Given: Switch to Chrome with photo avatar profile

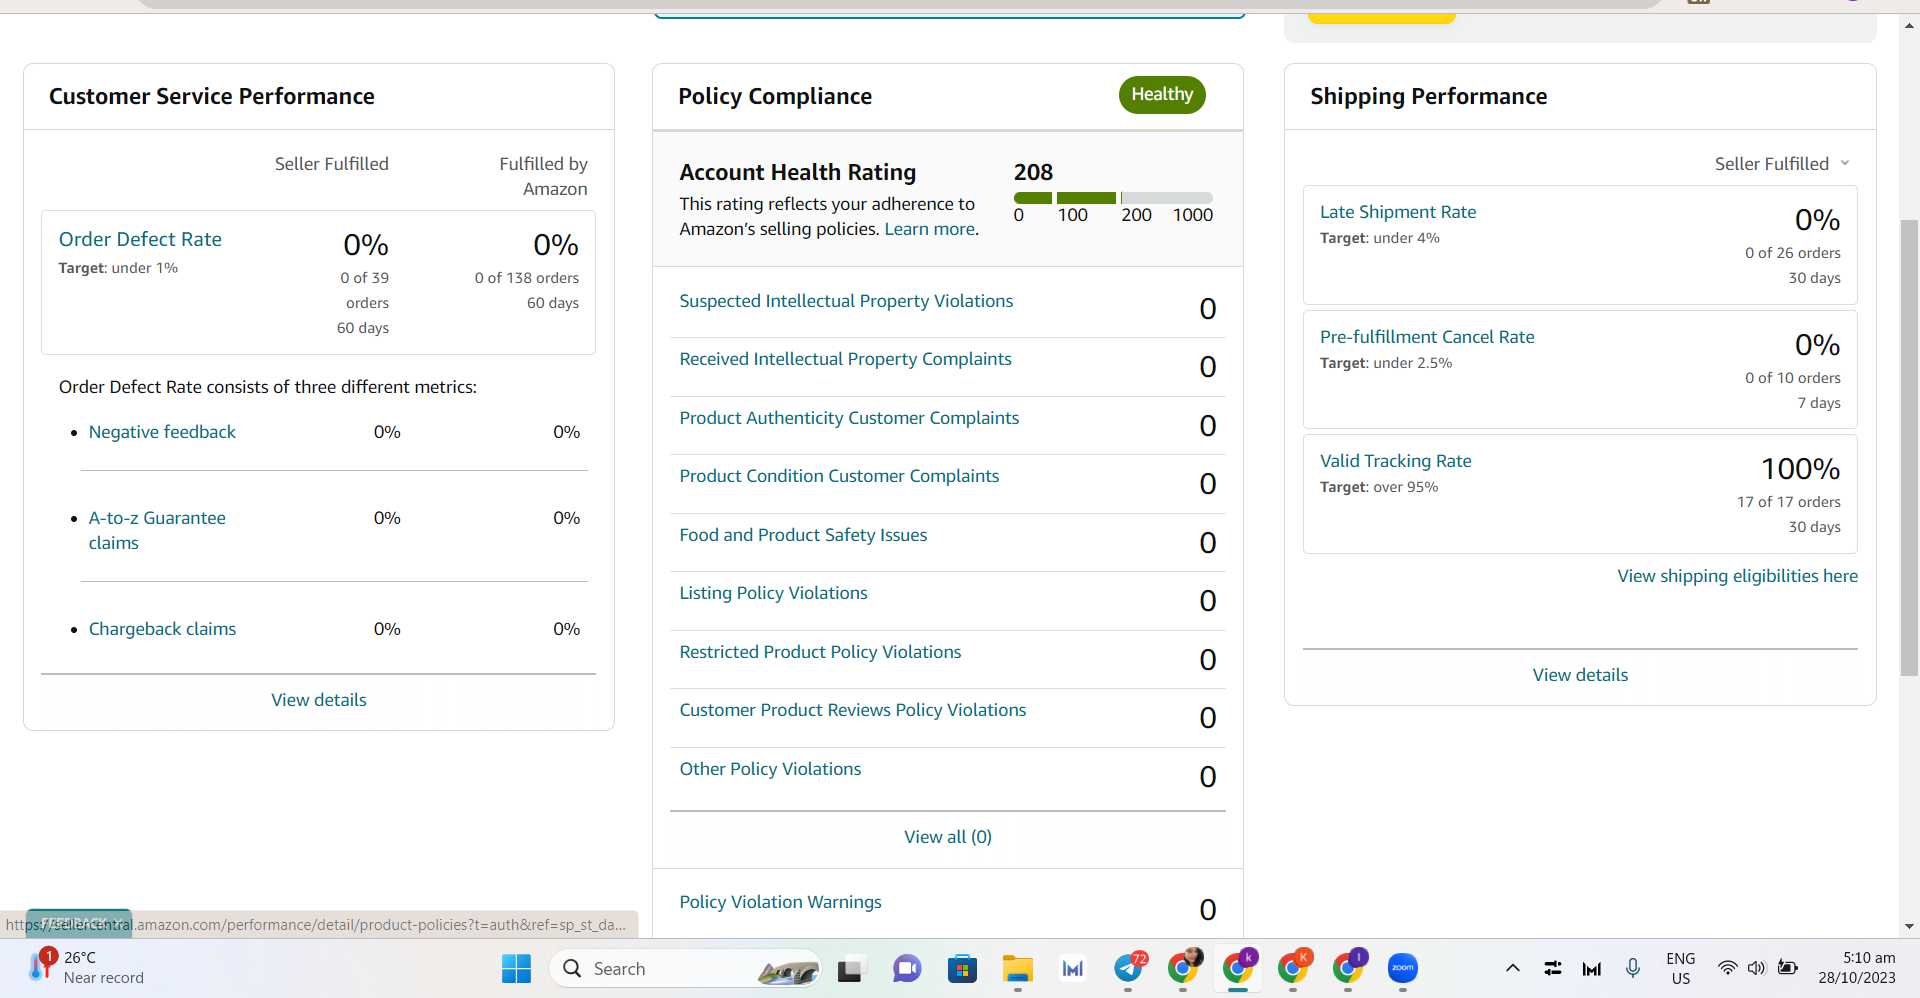Looking at the screenshot, I should click(x=1184, y=968).
